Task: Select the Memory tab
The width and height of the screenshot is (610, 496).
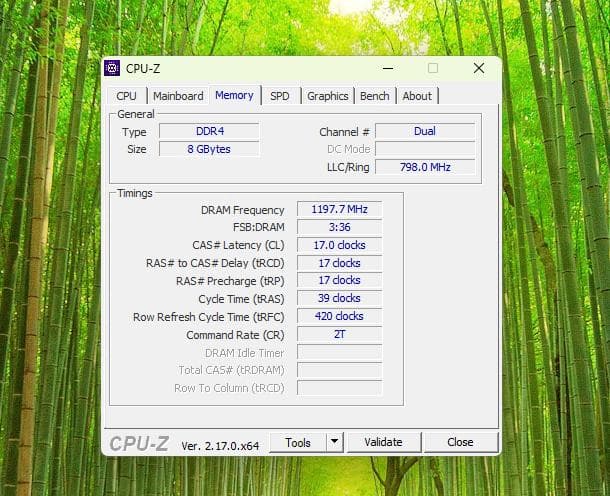Action: 234,95
